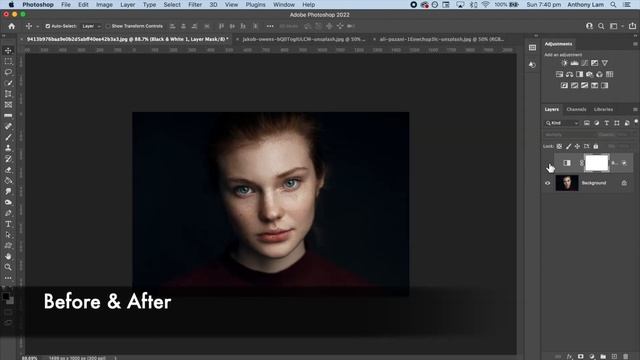
Task: Open the Apple menu
Action: click(11, 4)
